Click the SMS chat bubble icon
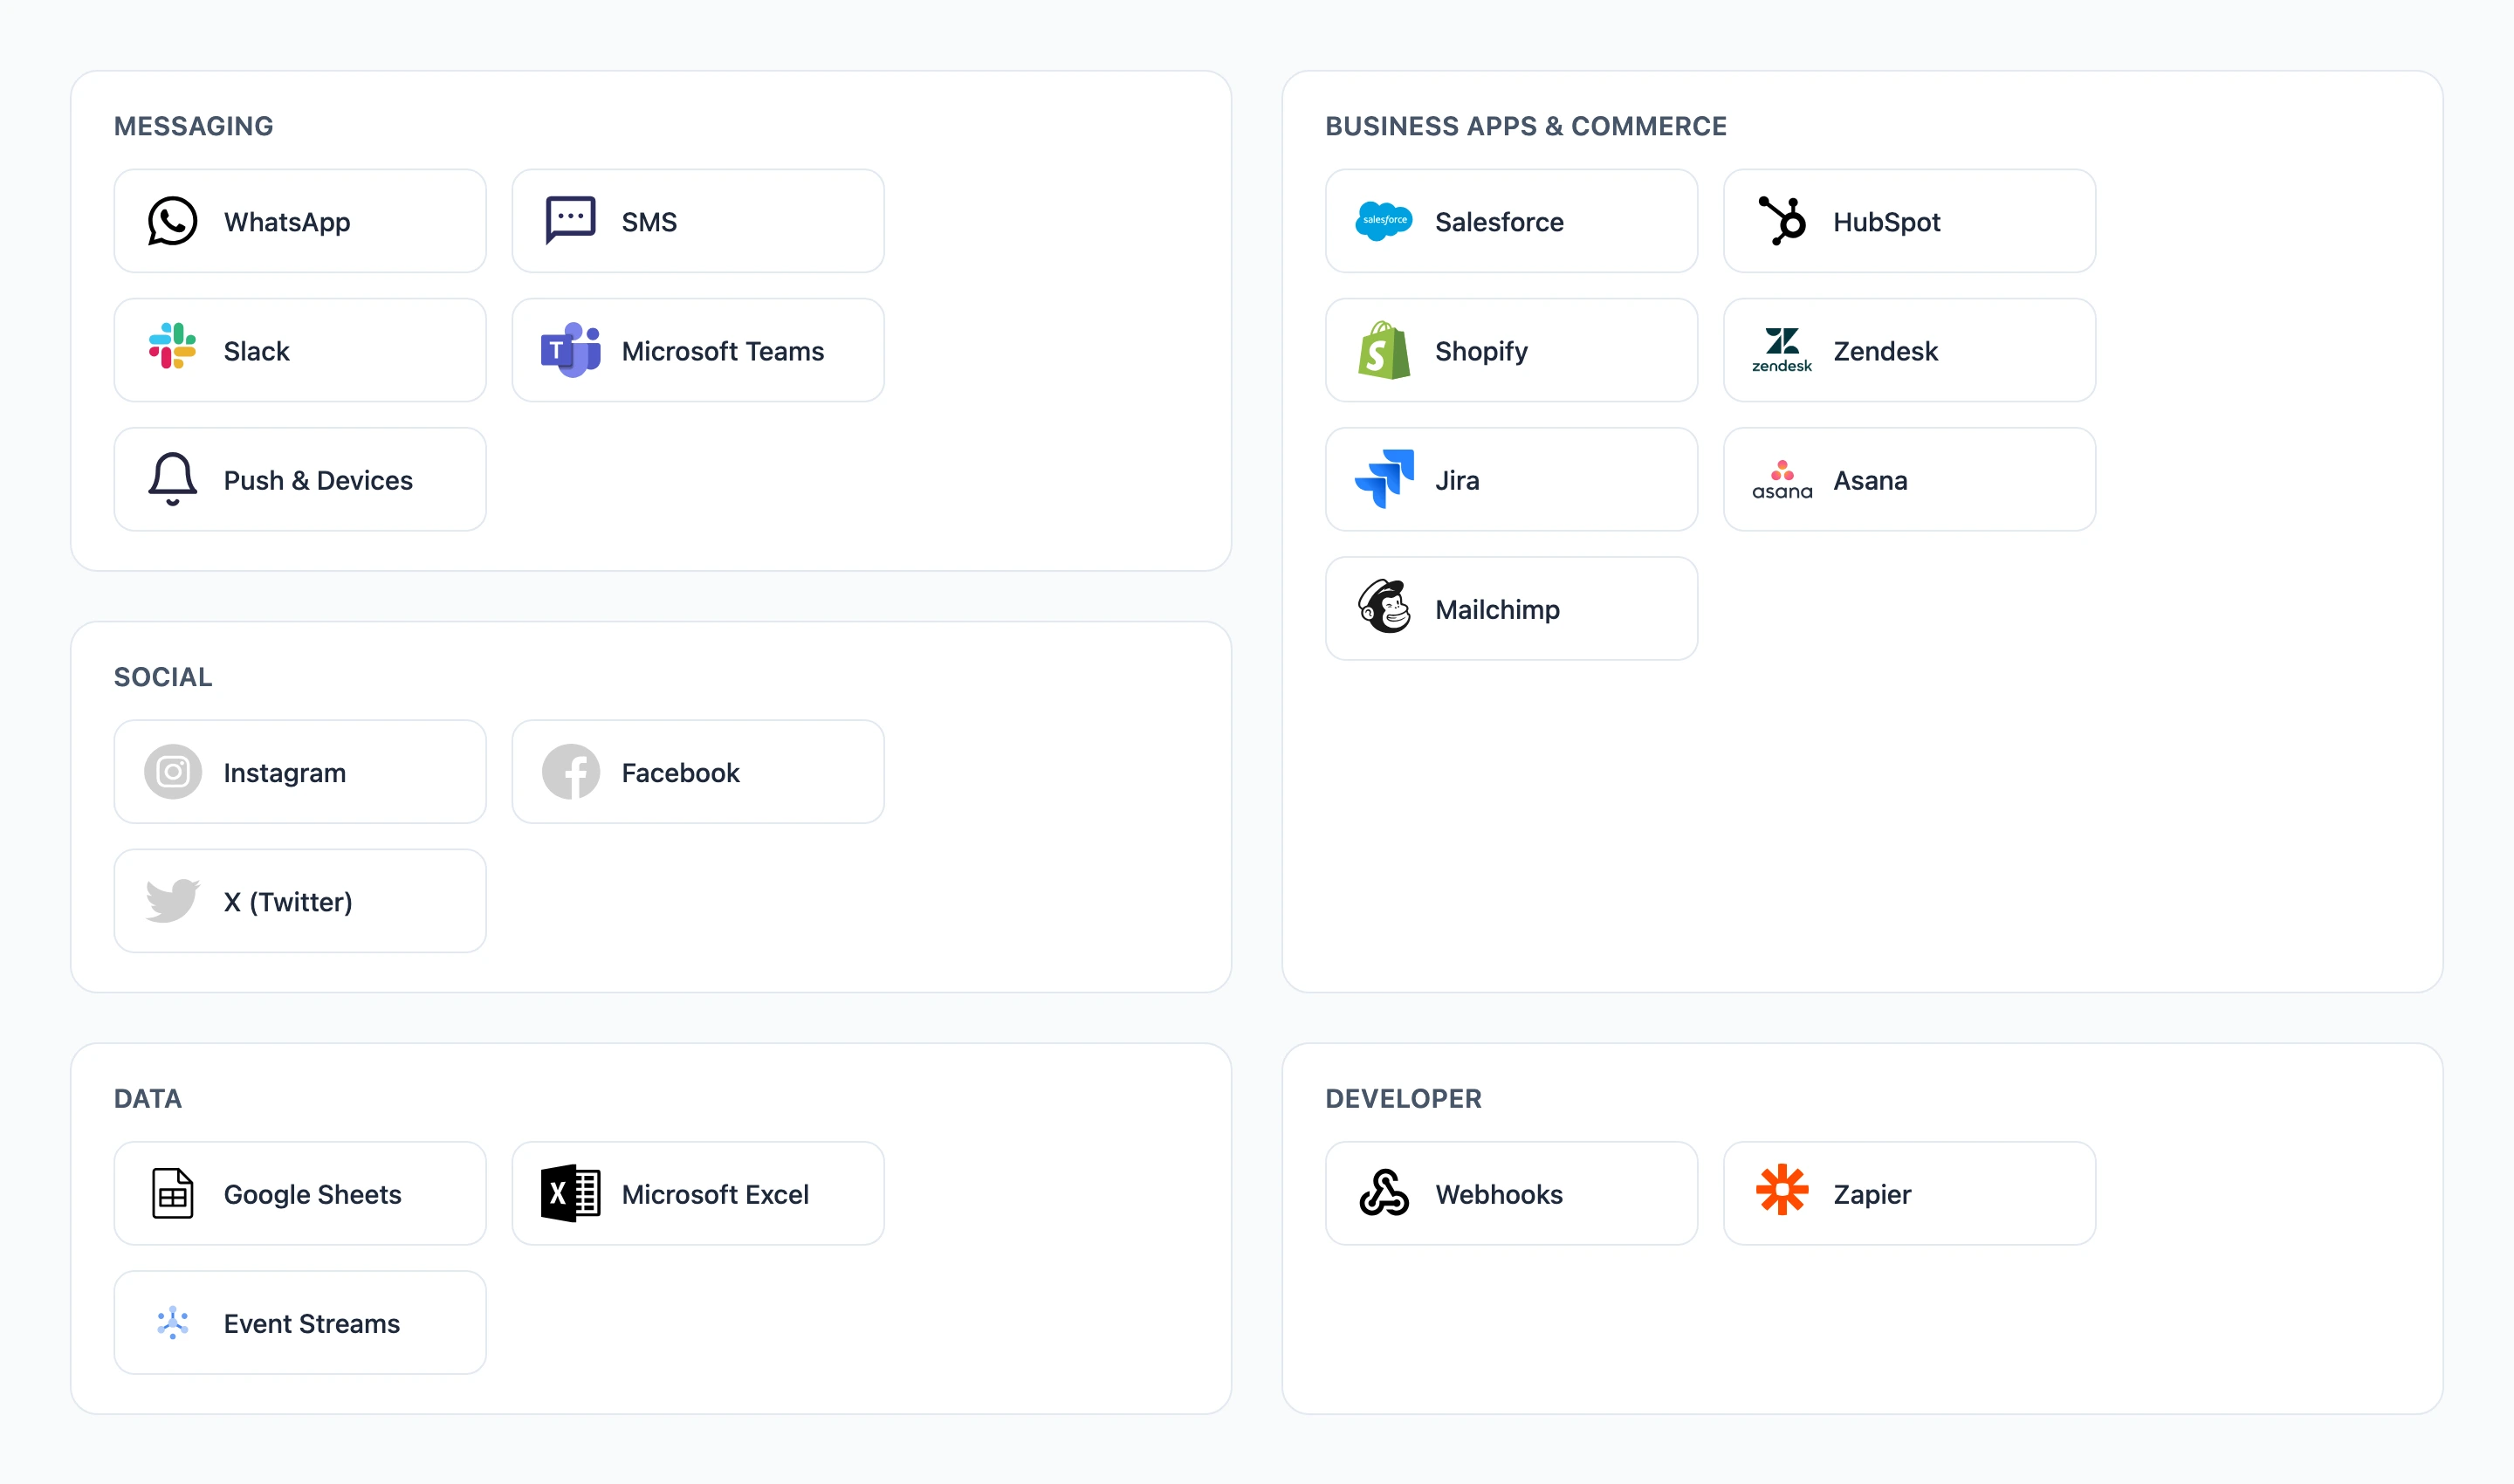The height and width of the screenshot is (1484, 2514). [x=570, y=221]
